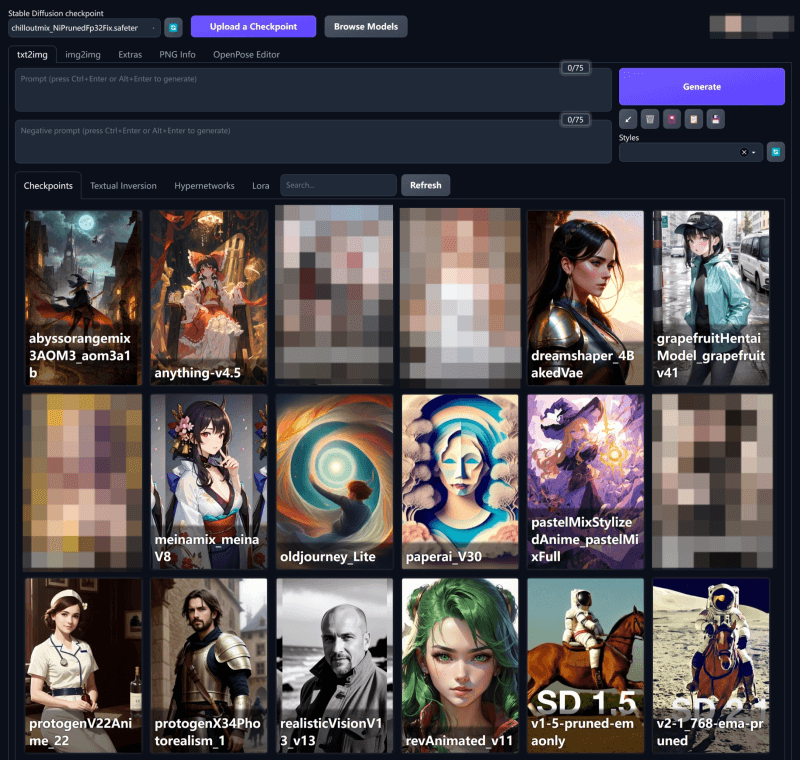Clear selected styles with the x icon
Image resolution: width=800 pixels, height=760 pixels.
744,152
